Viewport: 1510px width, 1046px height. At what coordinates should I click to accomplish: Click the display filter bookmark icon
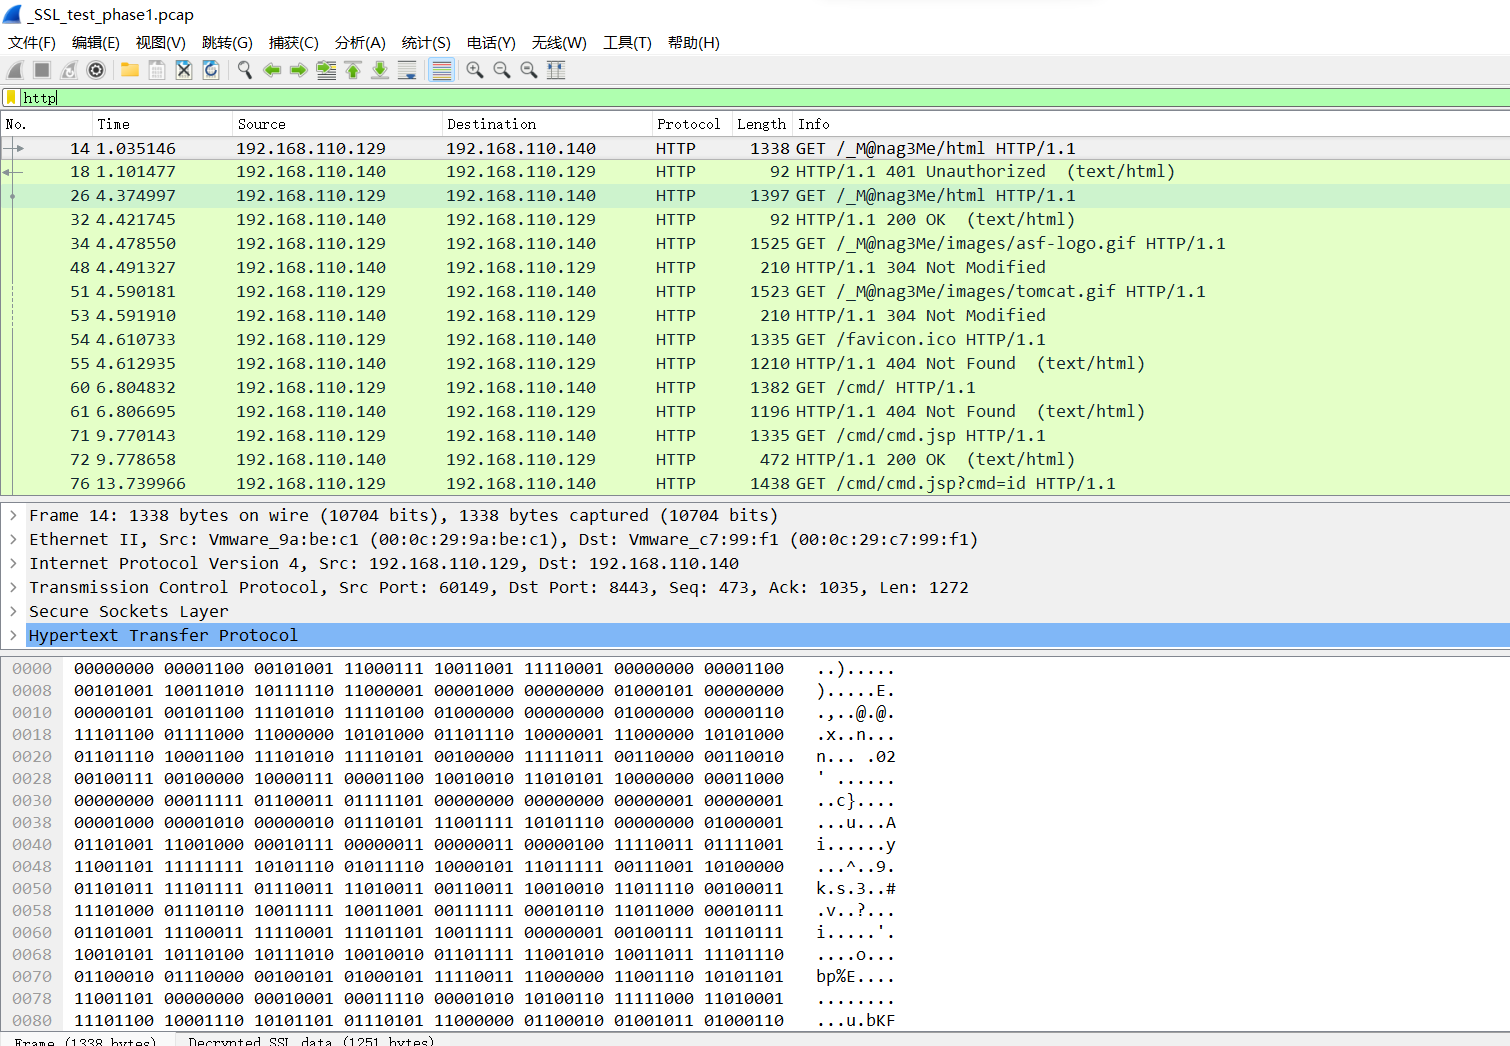click(x=11, y=98)
